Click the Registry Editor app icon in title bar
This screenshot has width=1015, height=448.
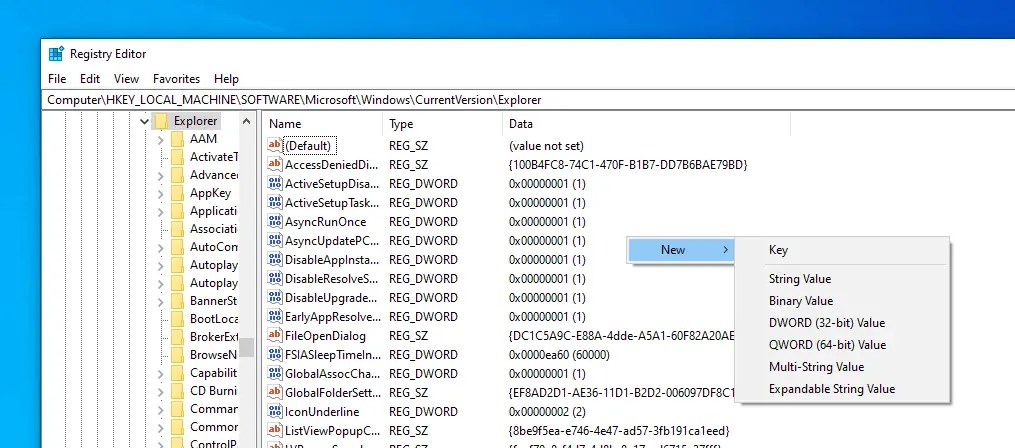(x=56, y=54)
